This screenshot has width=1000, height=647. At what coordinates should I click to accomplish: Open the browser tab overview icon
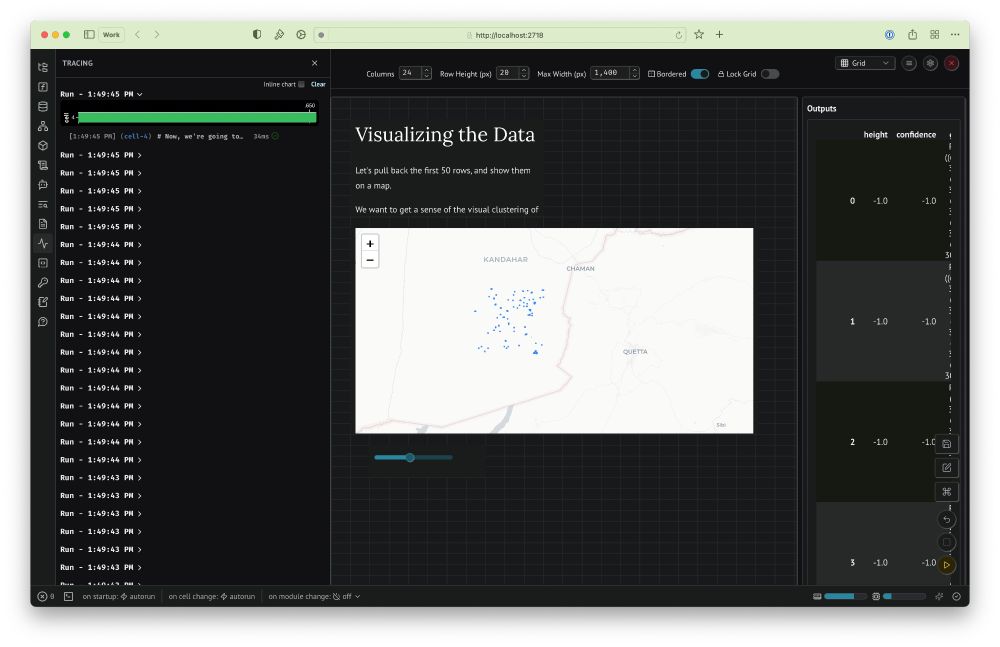(934, 34)
